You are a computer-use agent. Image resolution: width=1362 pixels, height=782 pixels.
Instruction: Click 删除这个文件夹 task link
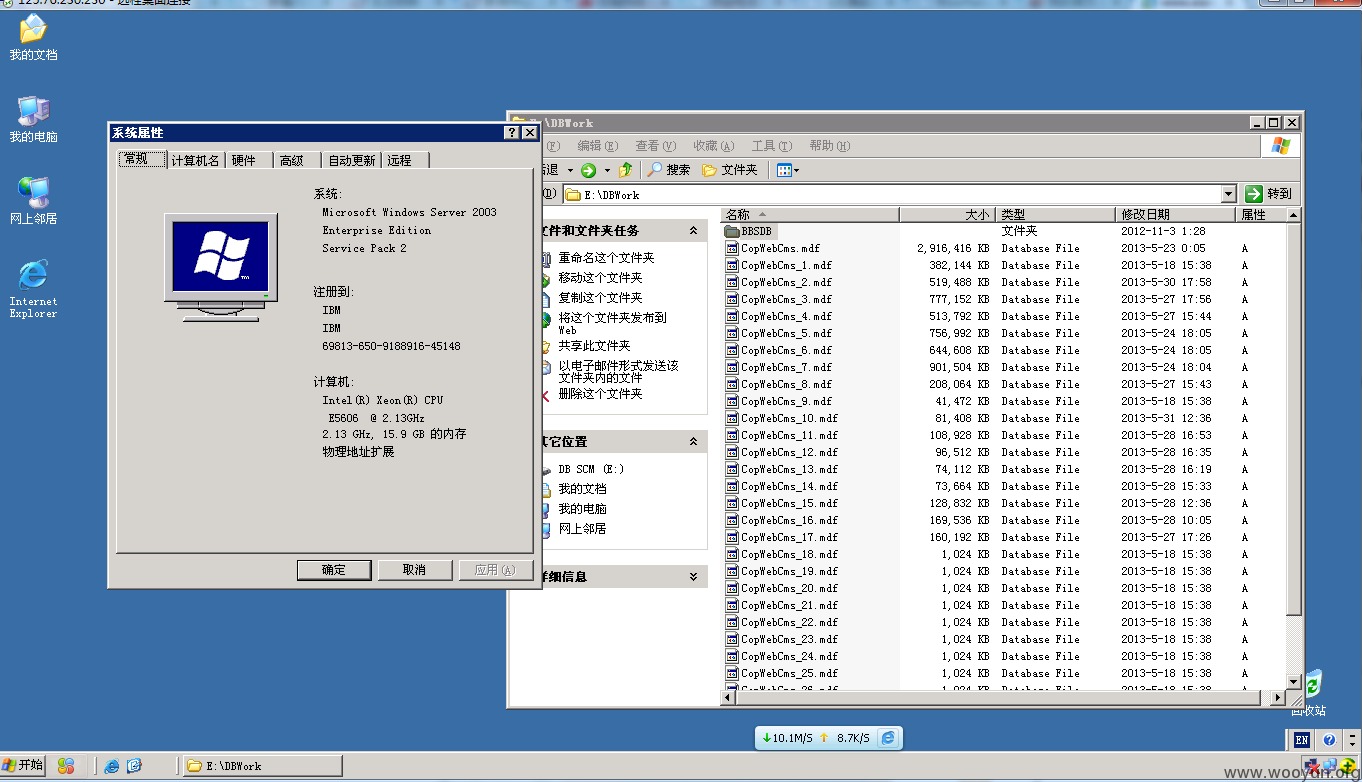(600, 394)
